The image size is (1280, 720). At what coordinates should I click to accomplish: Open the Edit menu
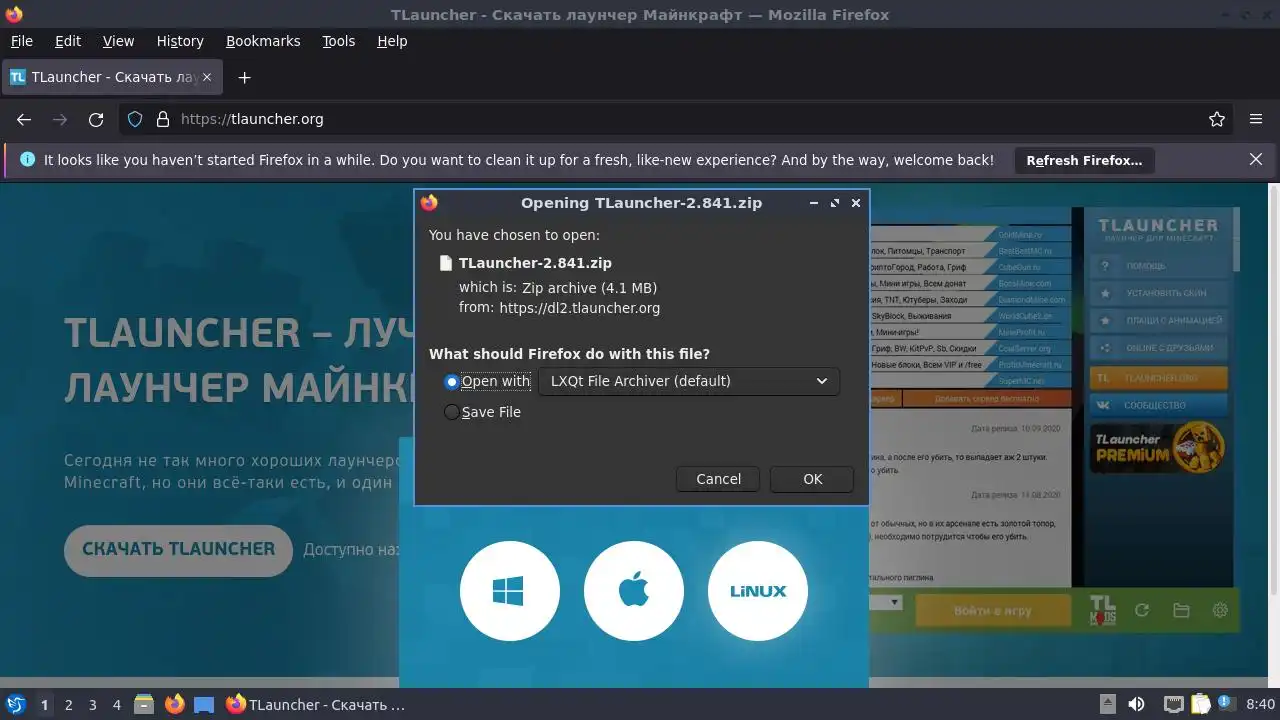tap(68, 41)
